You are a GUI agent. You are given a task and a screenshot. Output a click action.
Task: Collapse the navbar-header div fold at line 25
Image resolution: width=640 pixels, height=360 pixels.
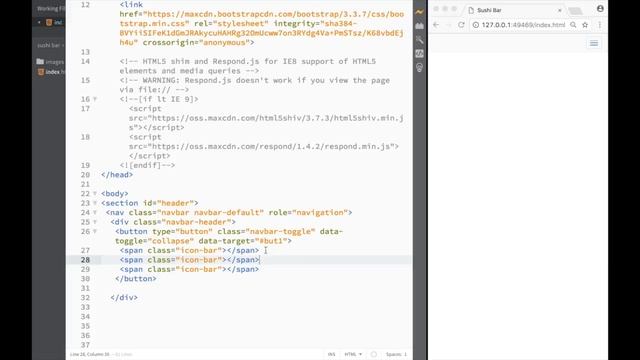tap(95, 222)
